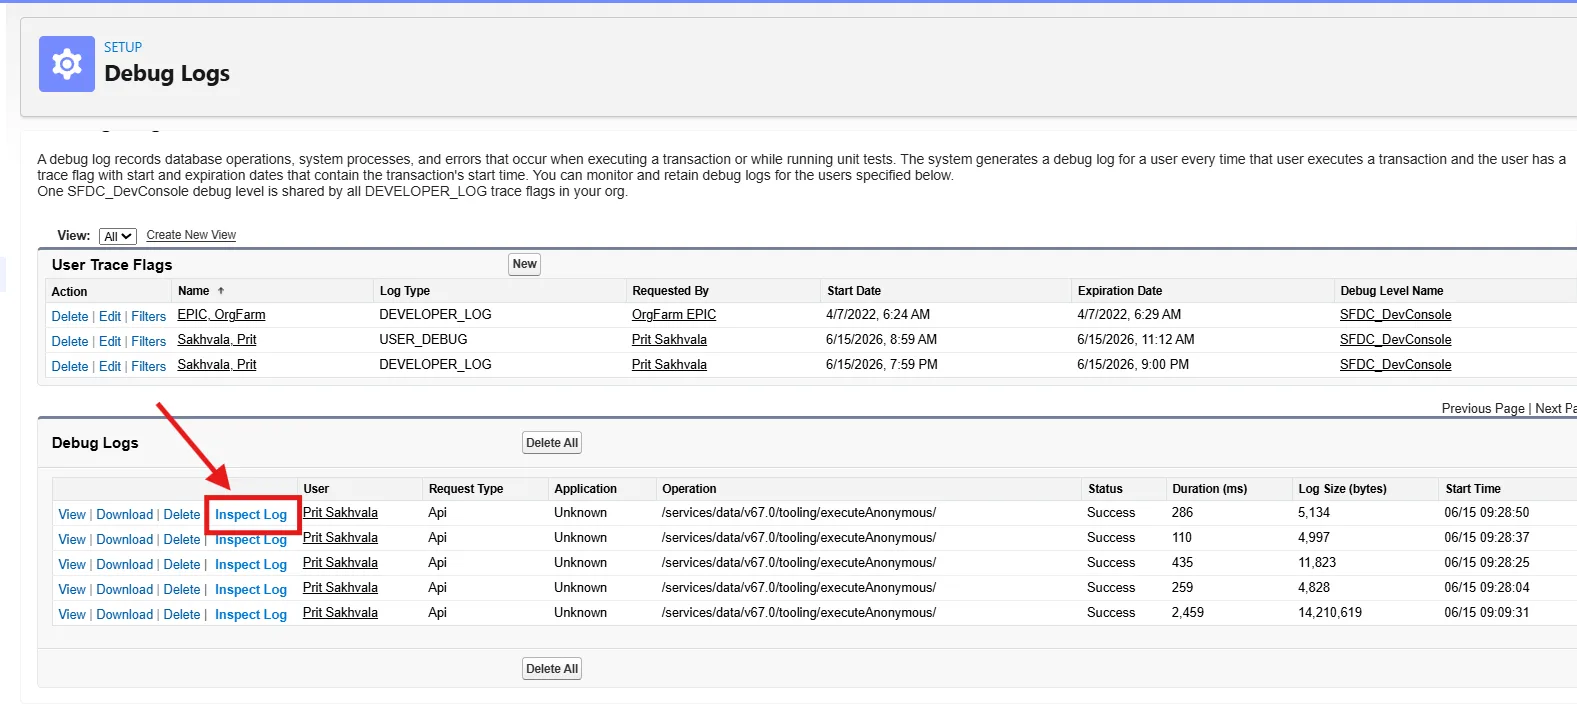Go to the Previous Page link
The width and height of the screenshot is (1577, 710).
coord(1483,408)
